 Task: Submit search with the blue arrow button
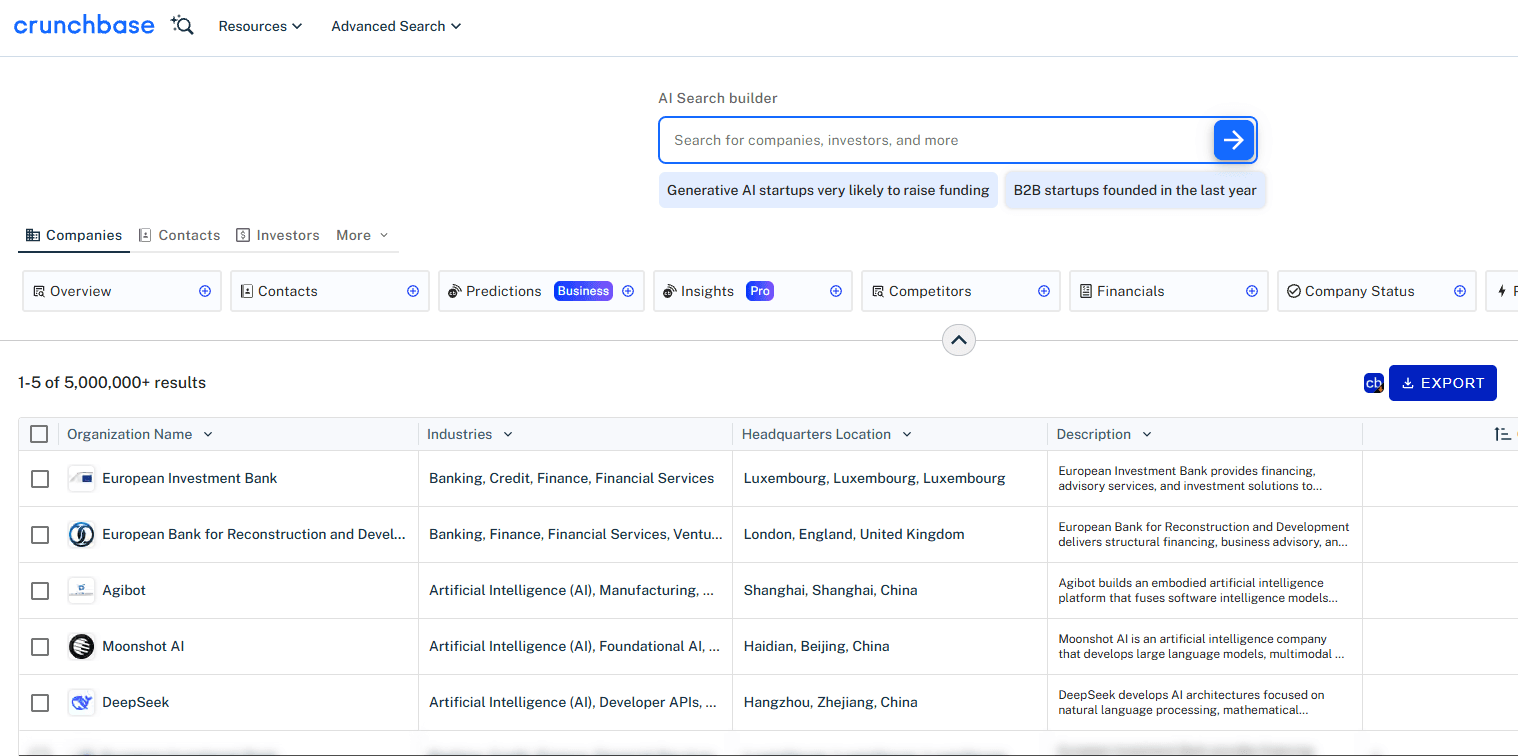tap(1234, 140)
